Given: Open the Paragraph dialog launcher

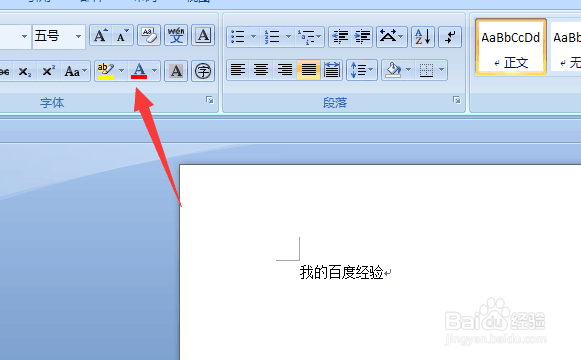Looking at the screenshot, I should pyautogui.click(x=456, y=100).
